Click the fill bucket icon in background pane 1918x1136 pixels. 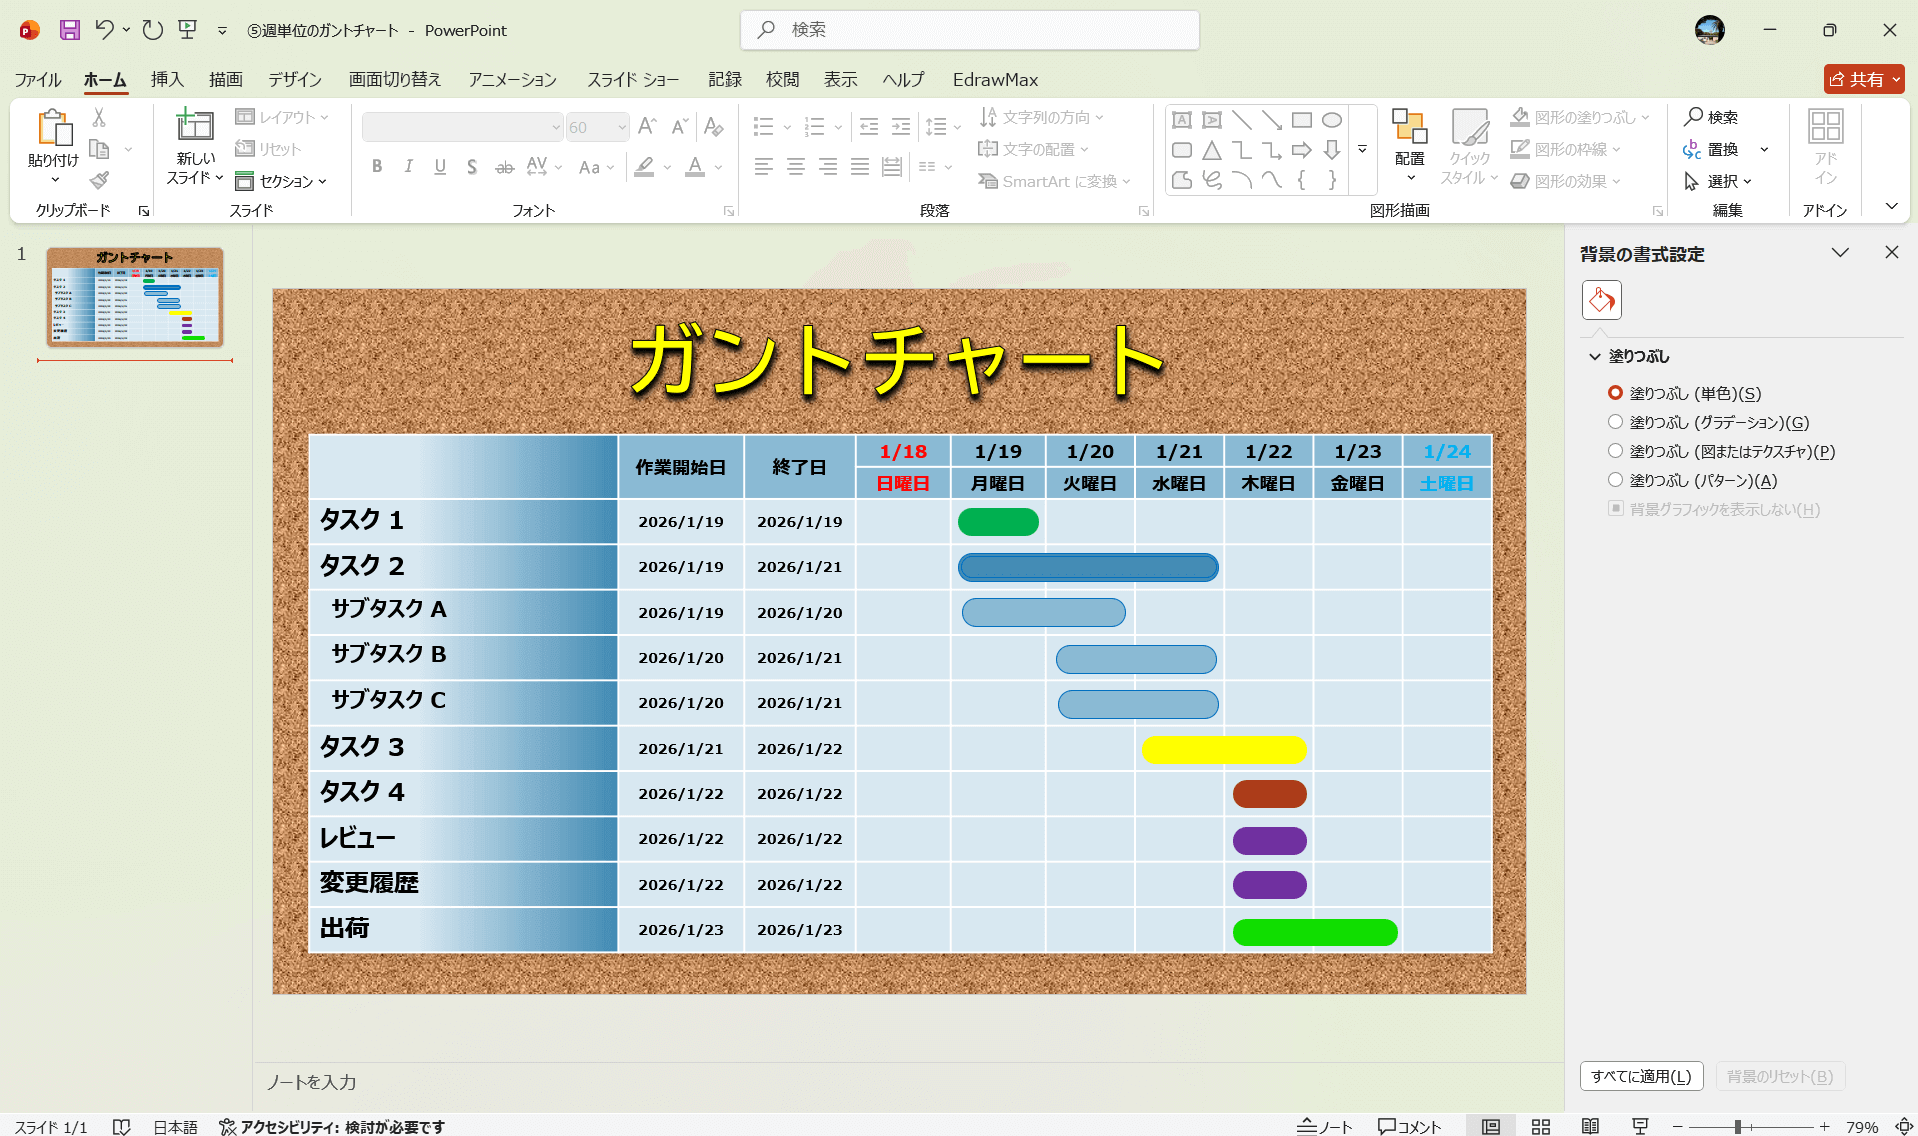tap(1601, 299)
